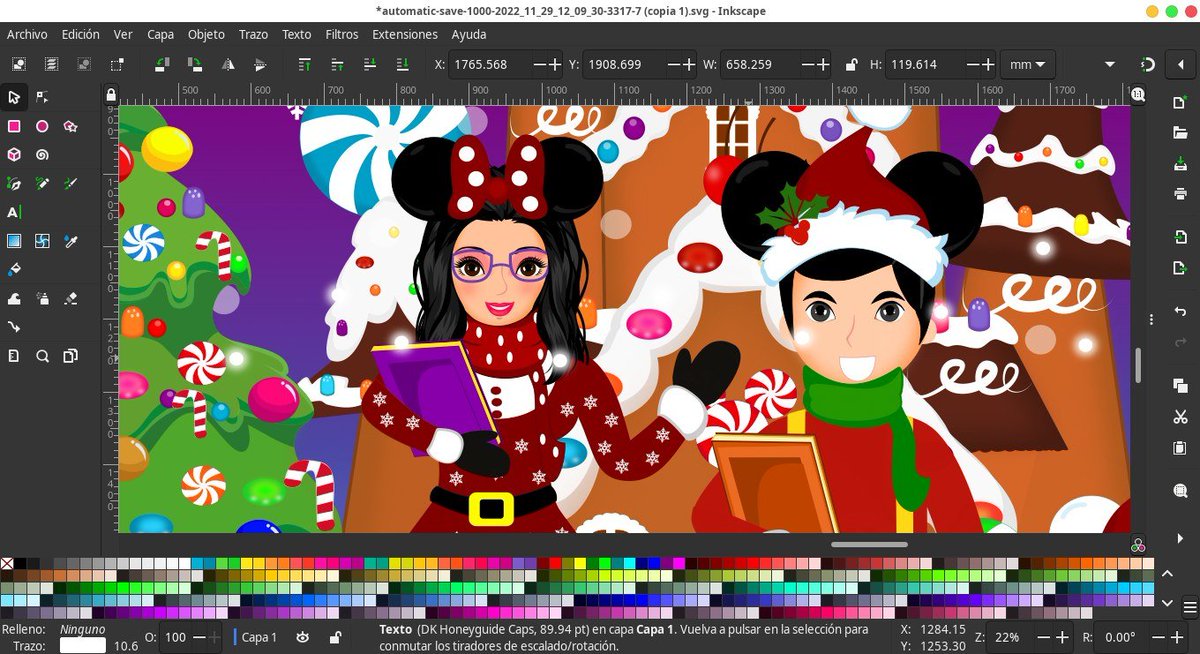Open Archivo menu
This screenshot has height=654, width=1200.
click(x=27, y=34)
